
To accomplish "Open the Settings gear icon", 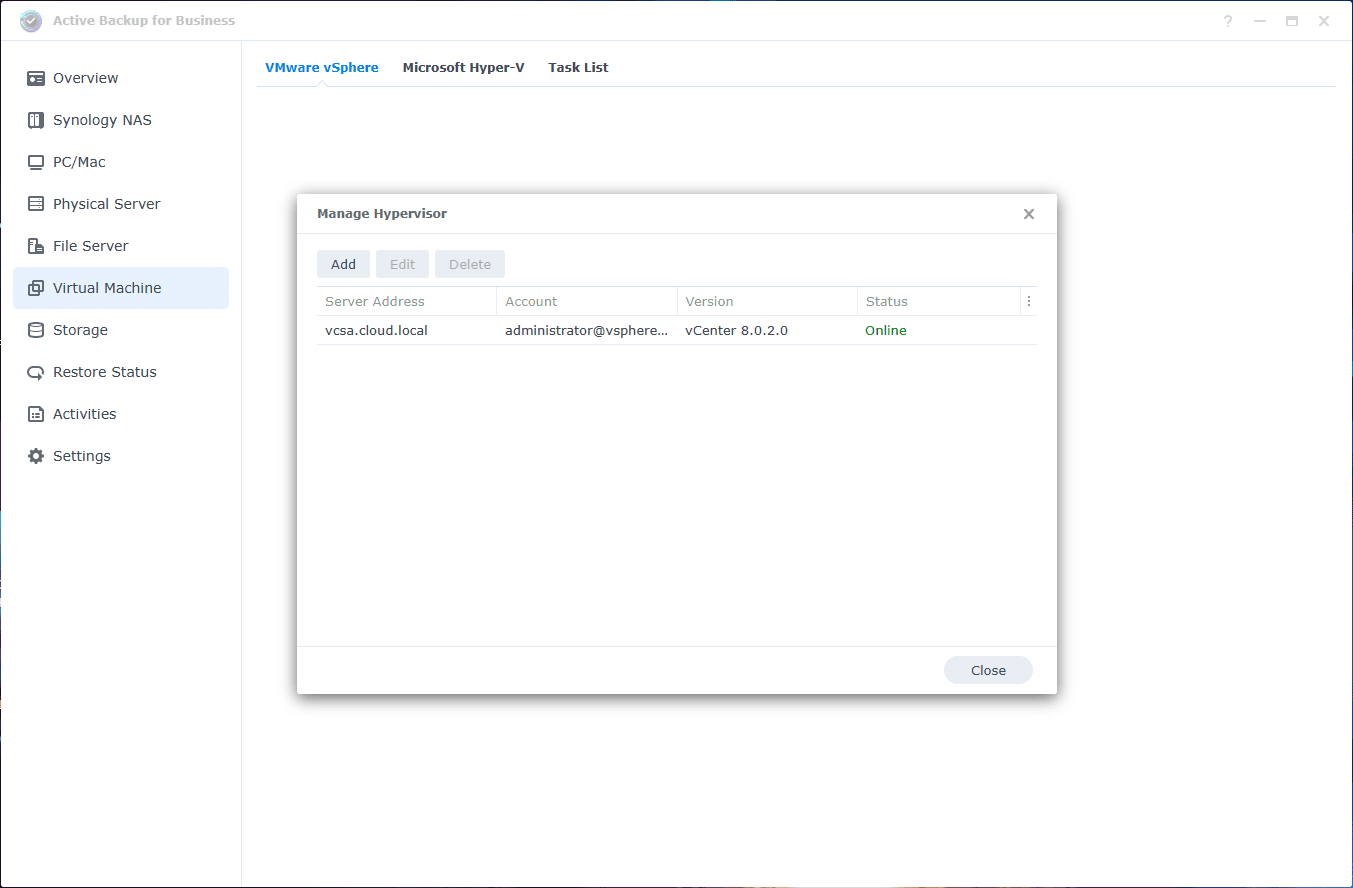I will 36,456.
